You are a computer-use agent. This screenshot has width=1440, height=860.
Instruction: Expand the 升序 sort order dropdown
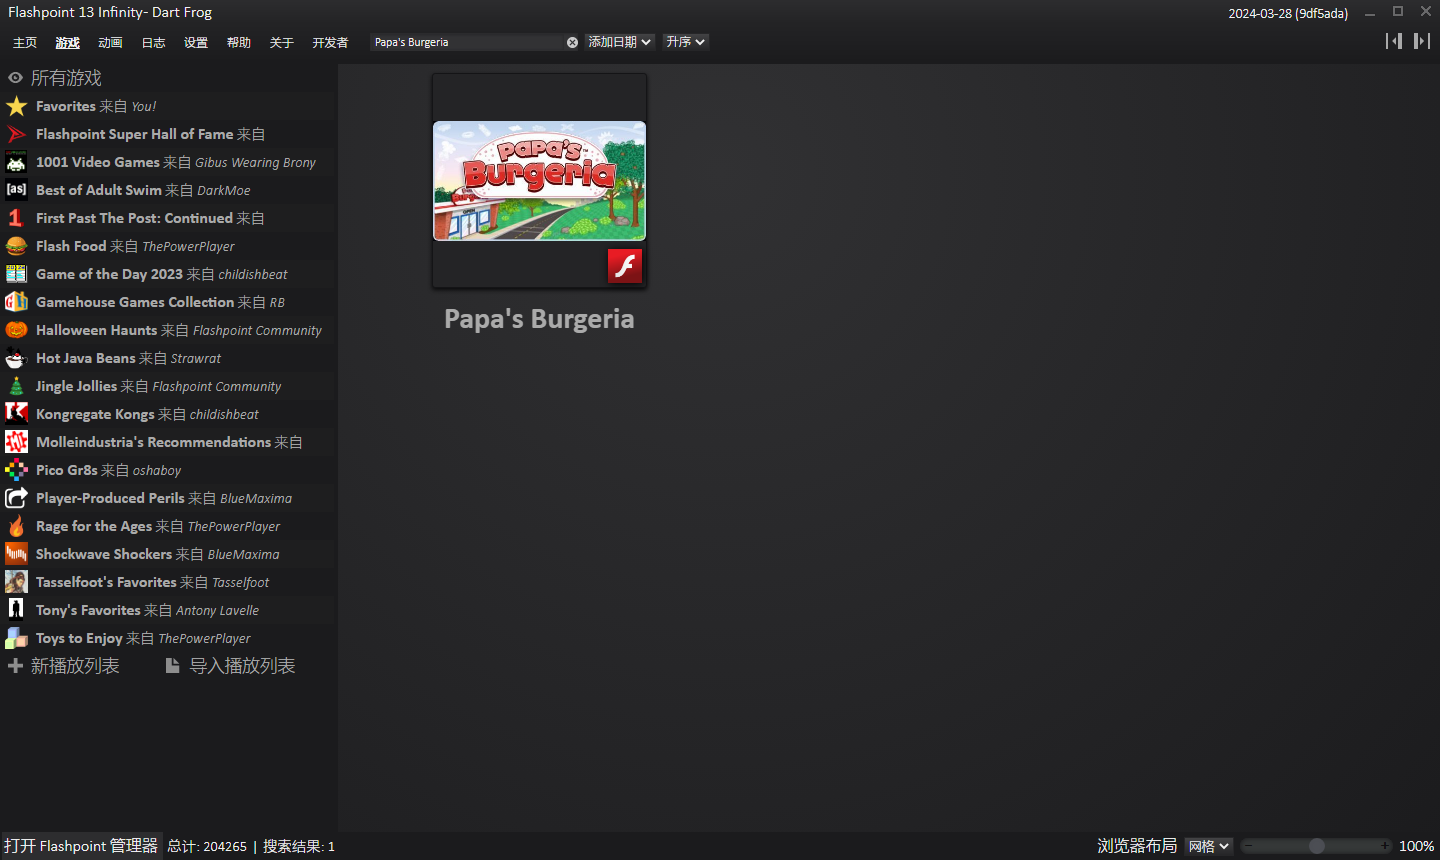point(686,42)
